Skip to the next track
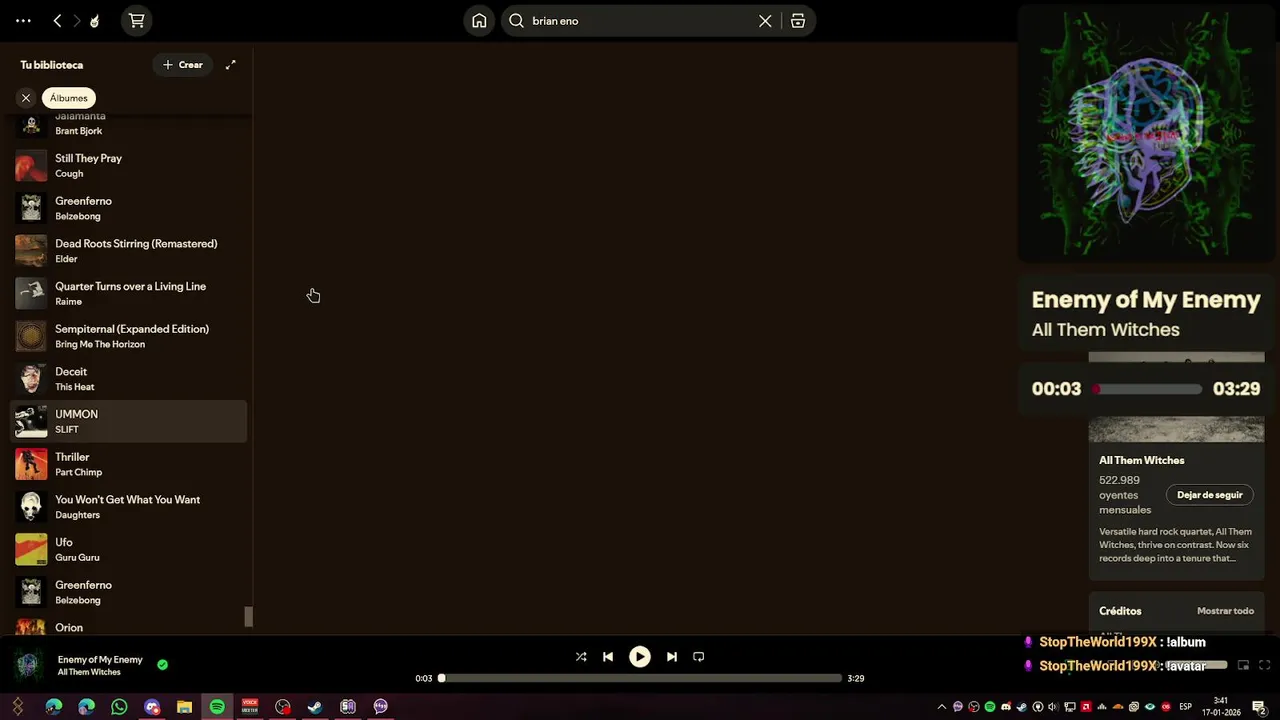This screenshot has width=1280, height=720. coord(672,657)
